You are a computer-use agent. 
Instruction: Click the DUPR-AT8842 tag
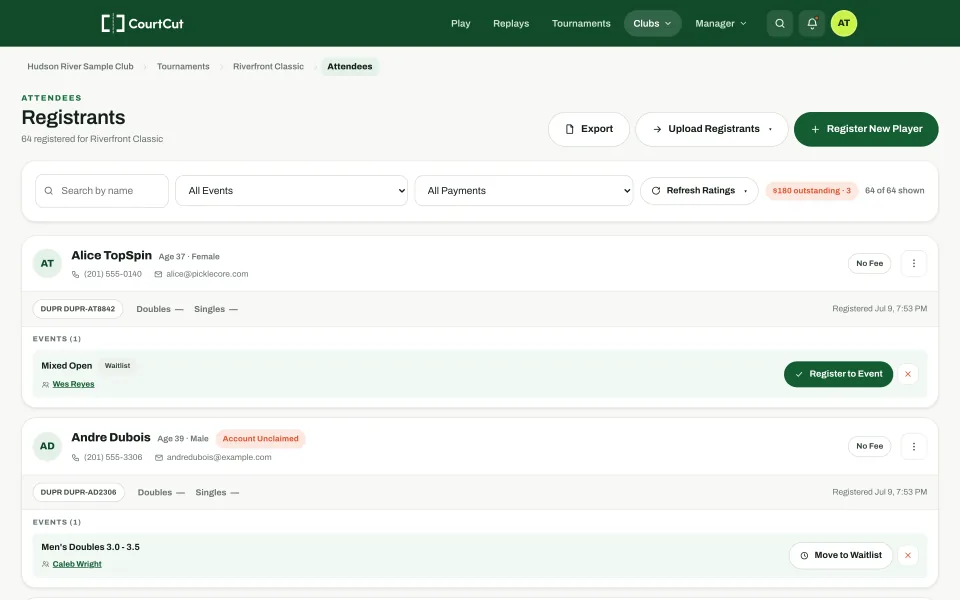point(78,309)
